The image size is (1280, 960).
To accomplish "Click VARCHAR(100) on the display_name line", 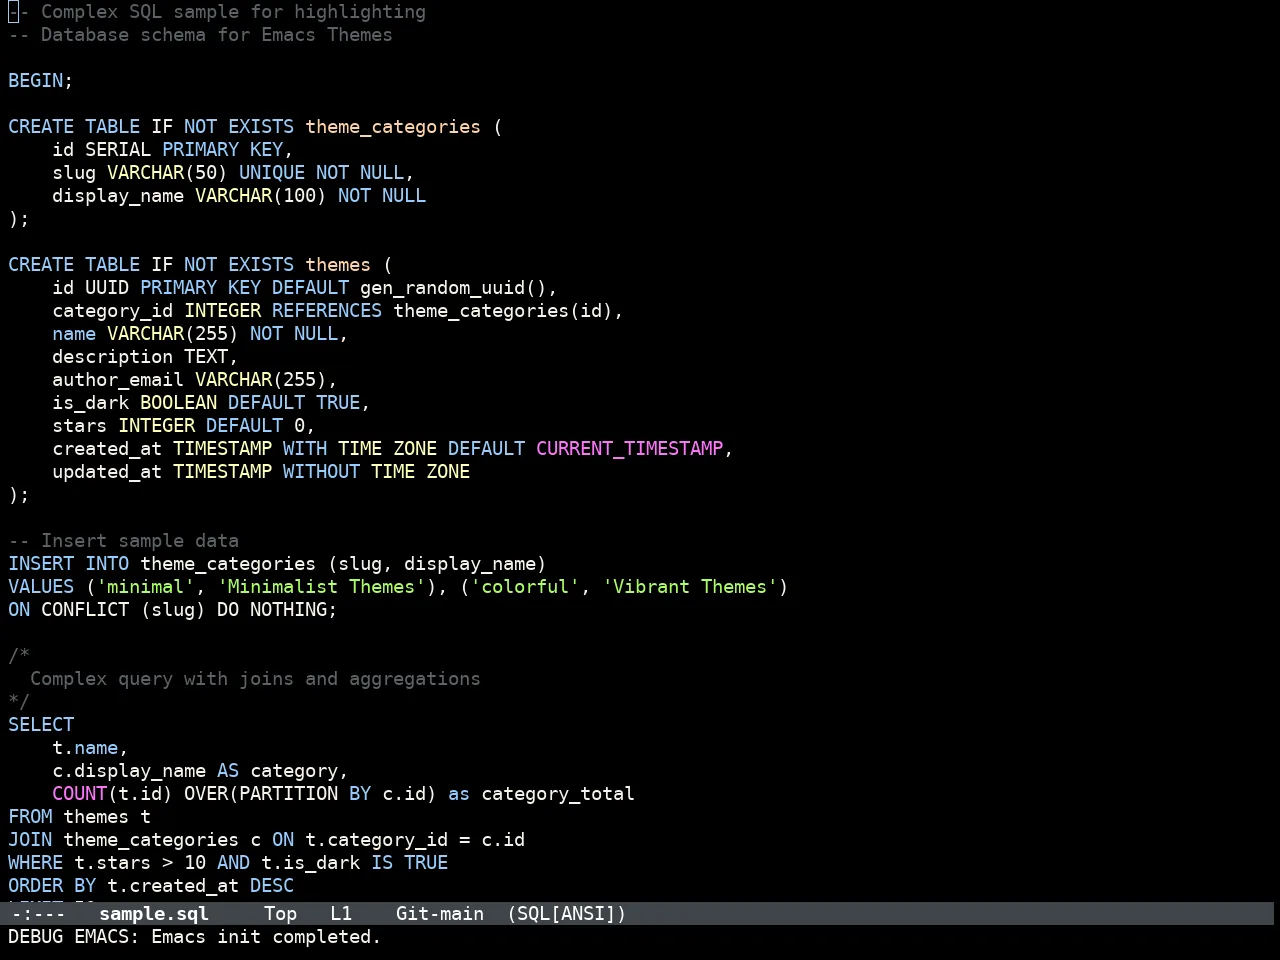I will (261, 196).
